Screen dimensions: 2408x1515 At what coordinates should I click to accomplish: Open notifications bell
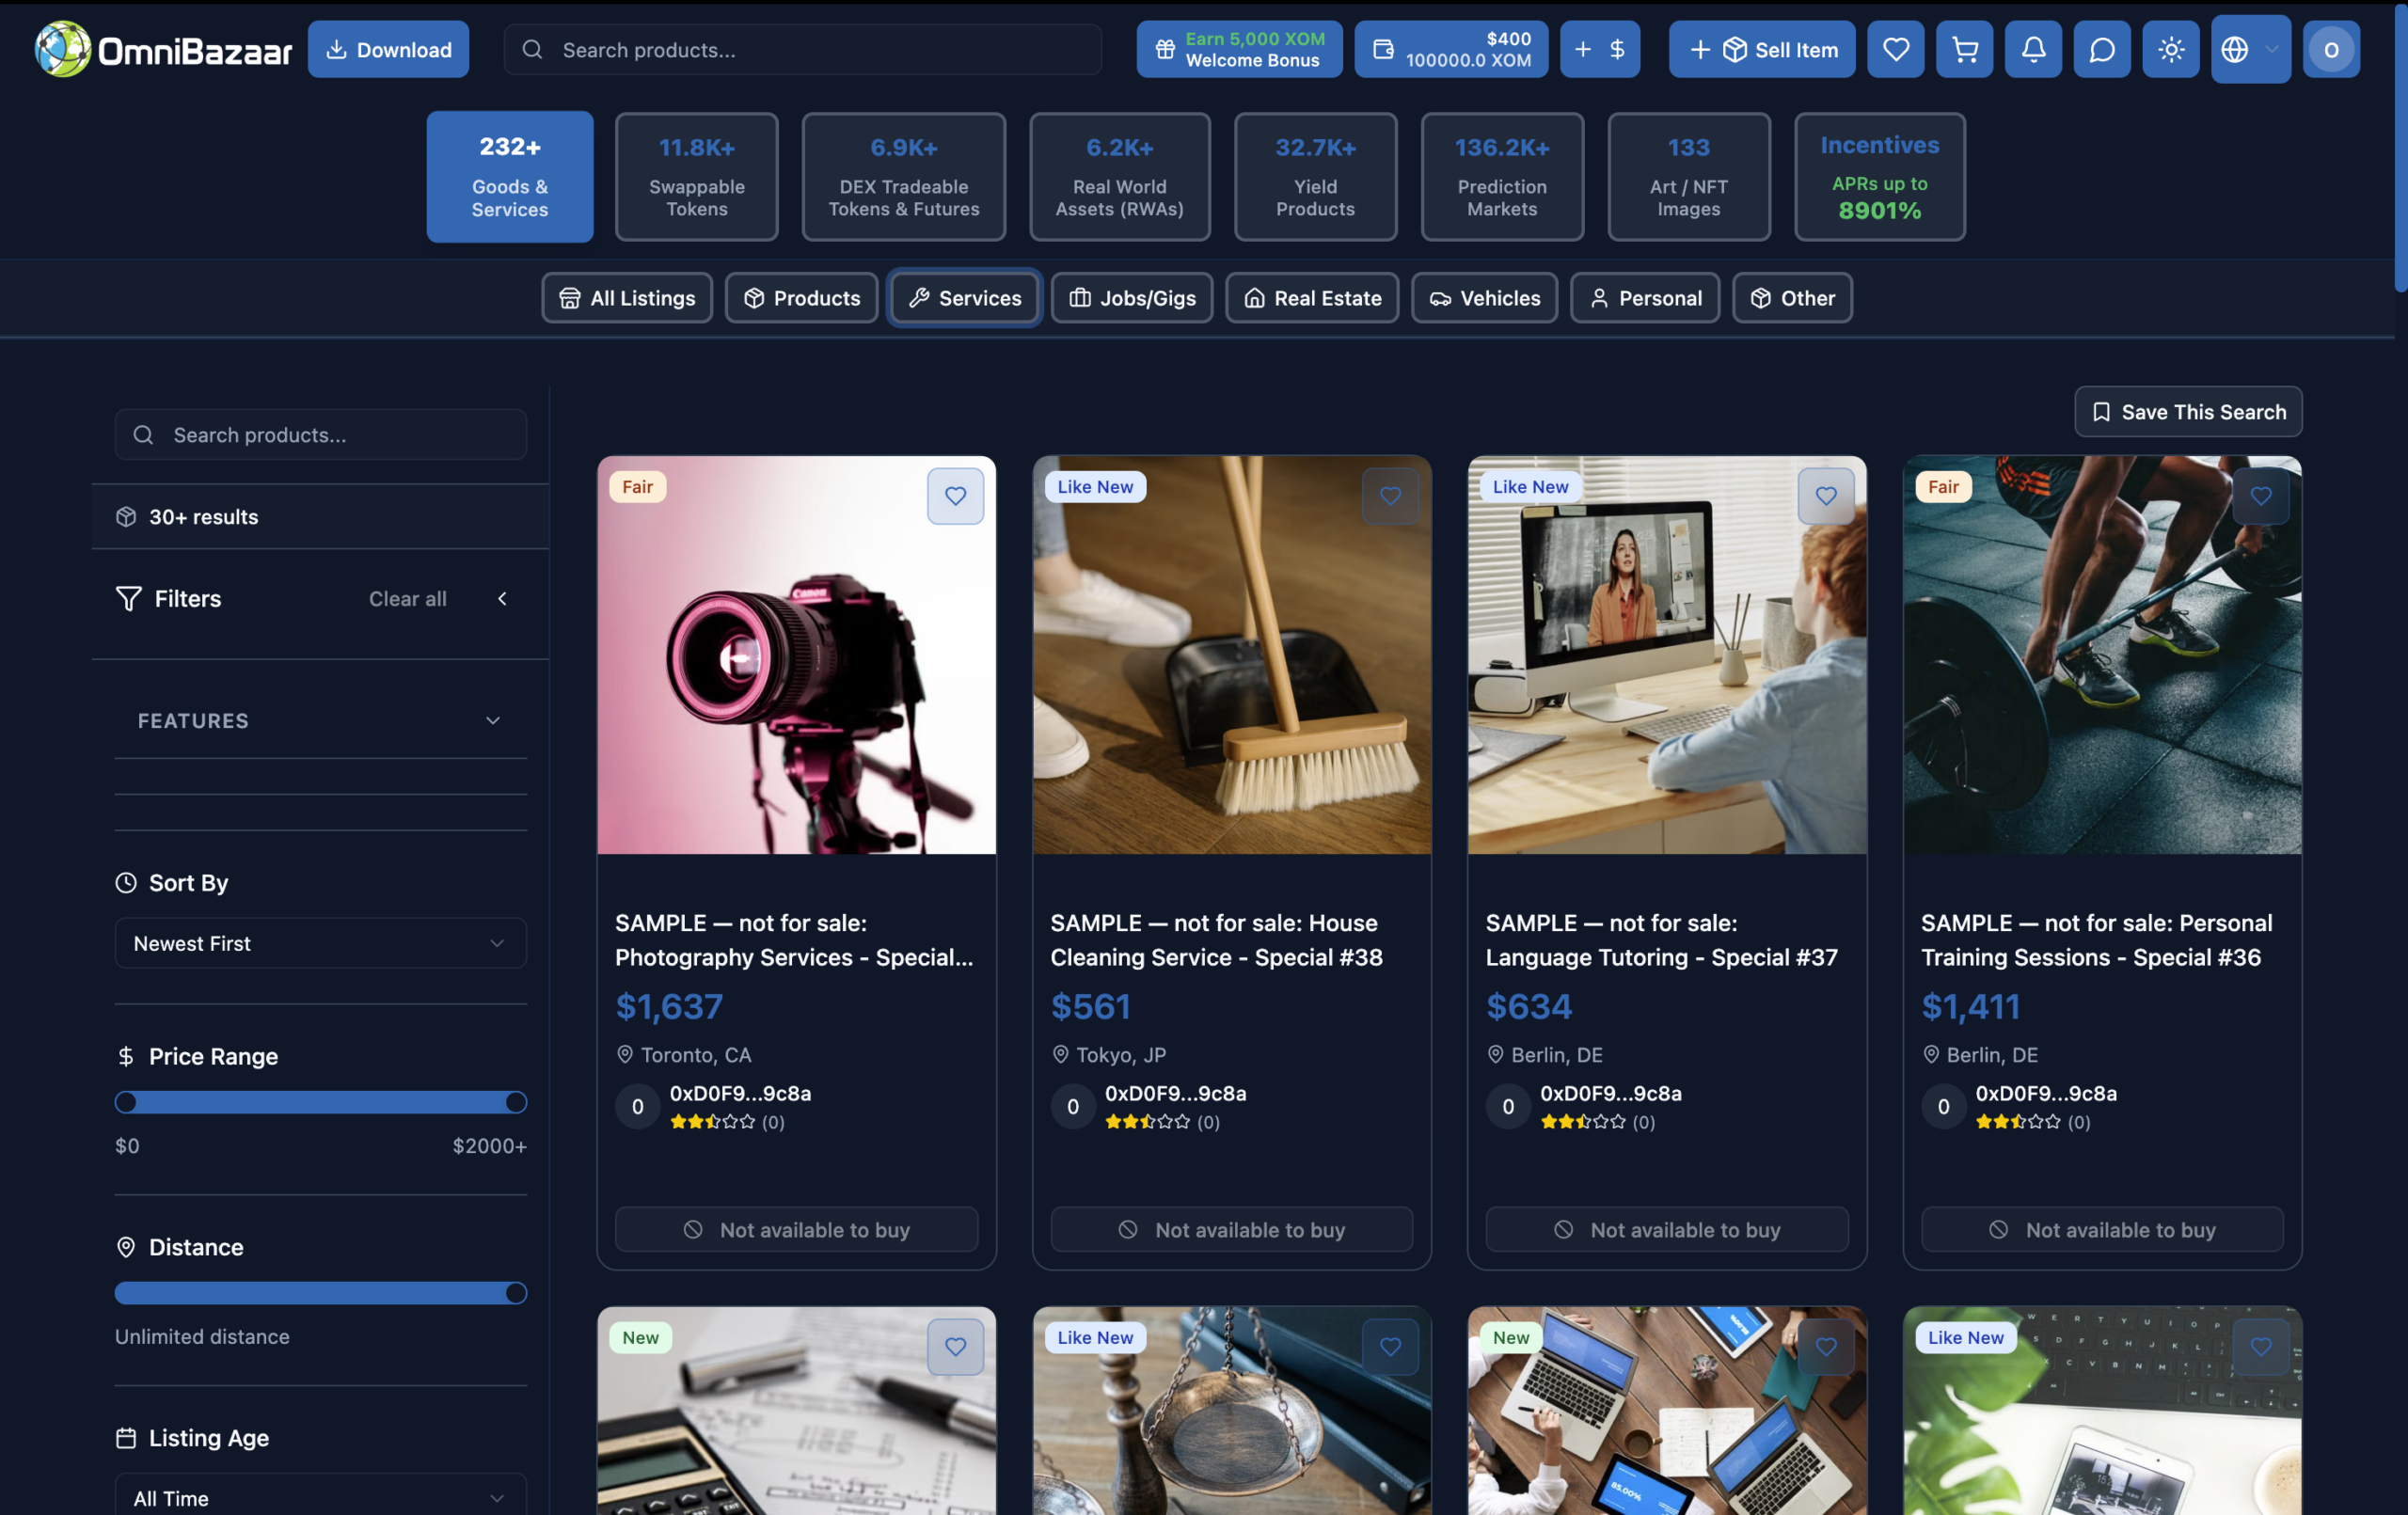tap(2033, 49)
